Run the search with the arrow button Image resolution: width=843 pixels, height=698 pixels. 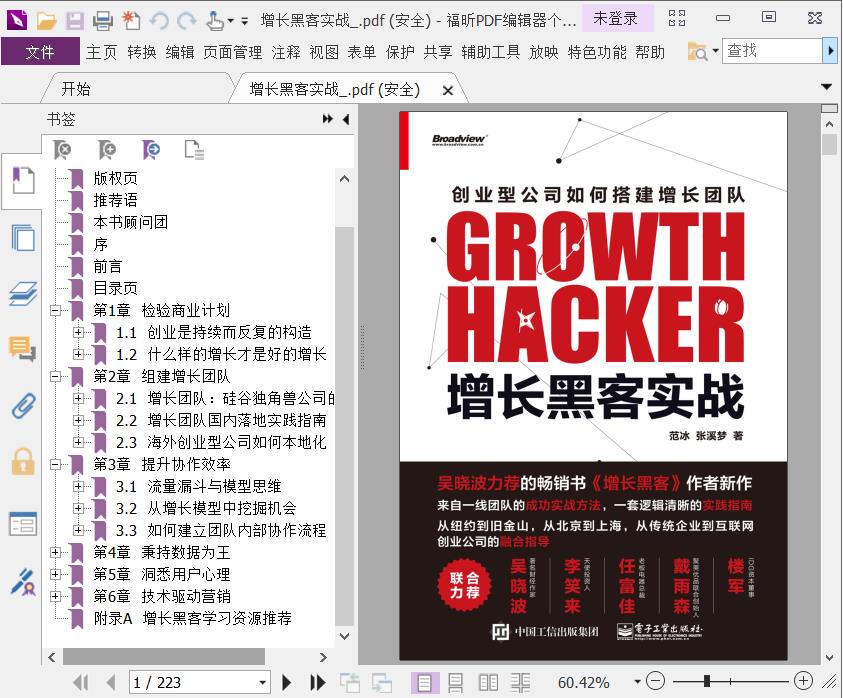click(830, 51)
